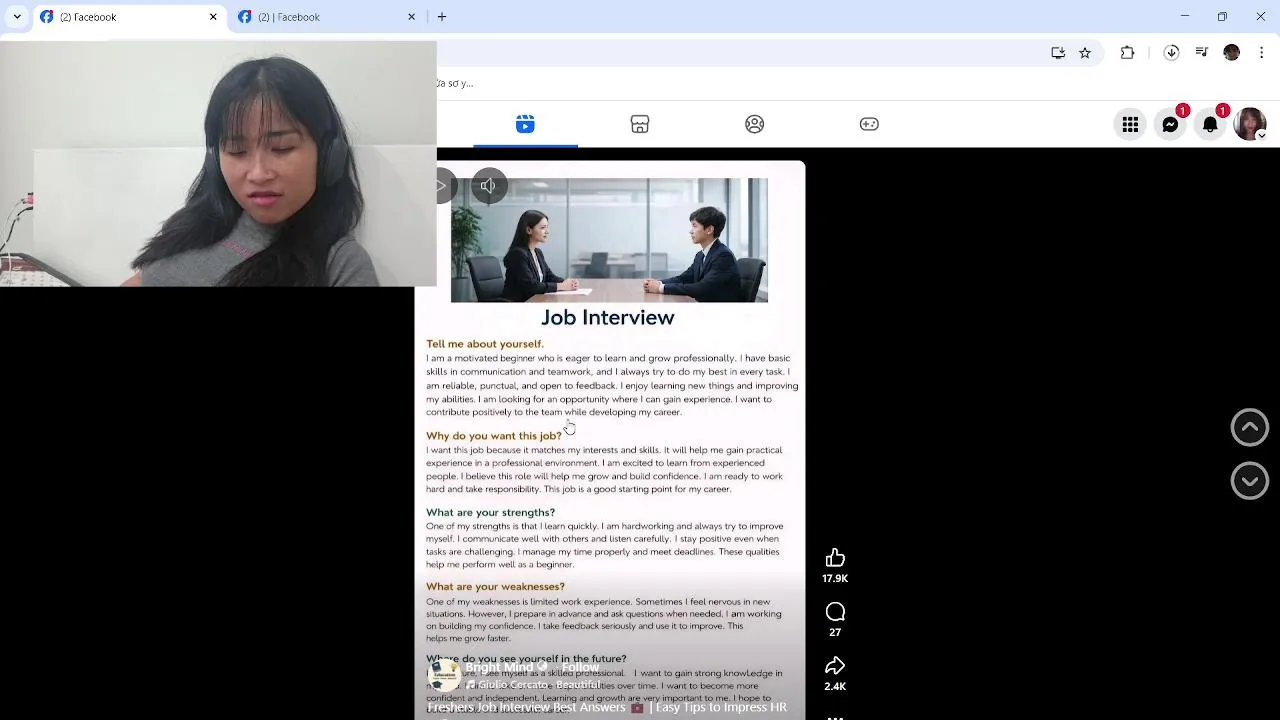Screen dimensions: 1280x720
Task: Open the Chrome profile avatar
Action: click(x=1232, y=53)
